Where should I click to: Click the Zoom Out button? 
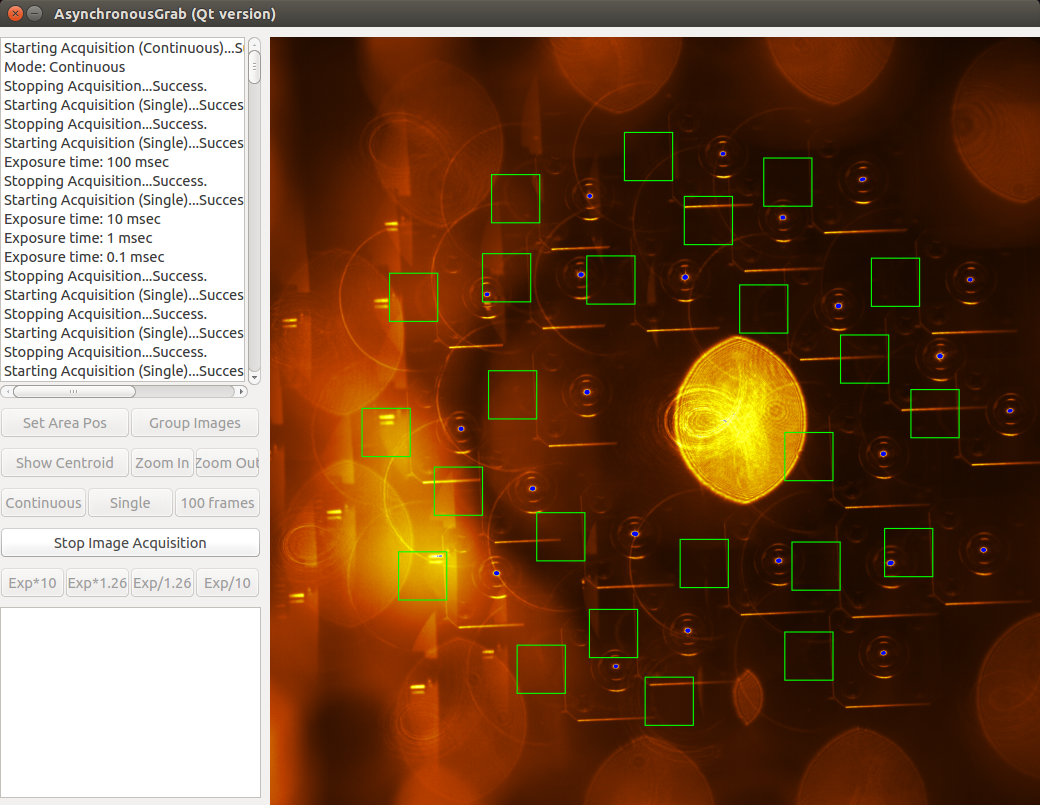click(227, 463)
